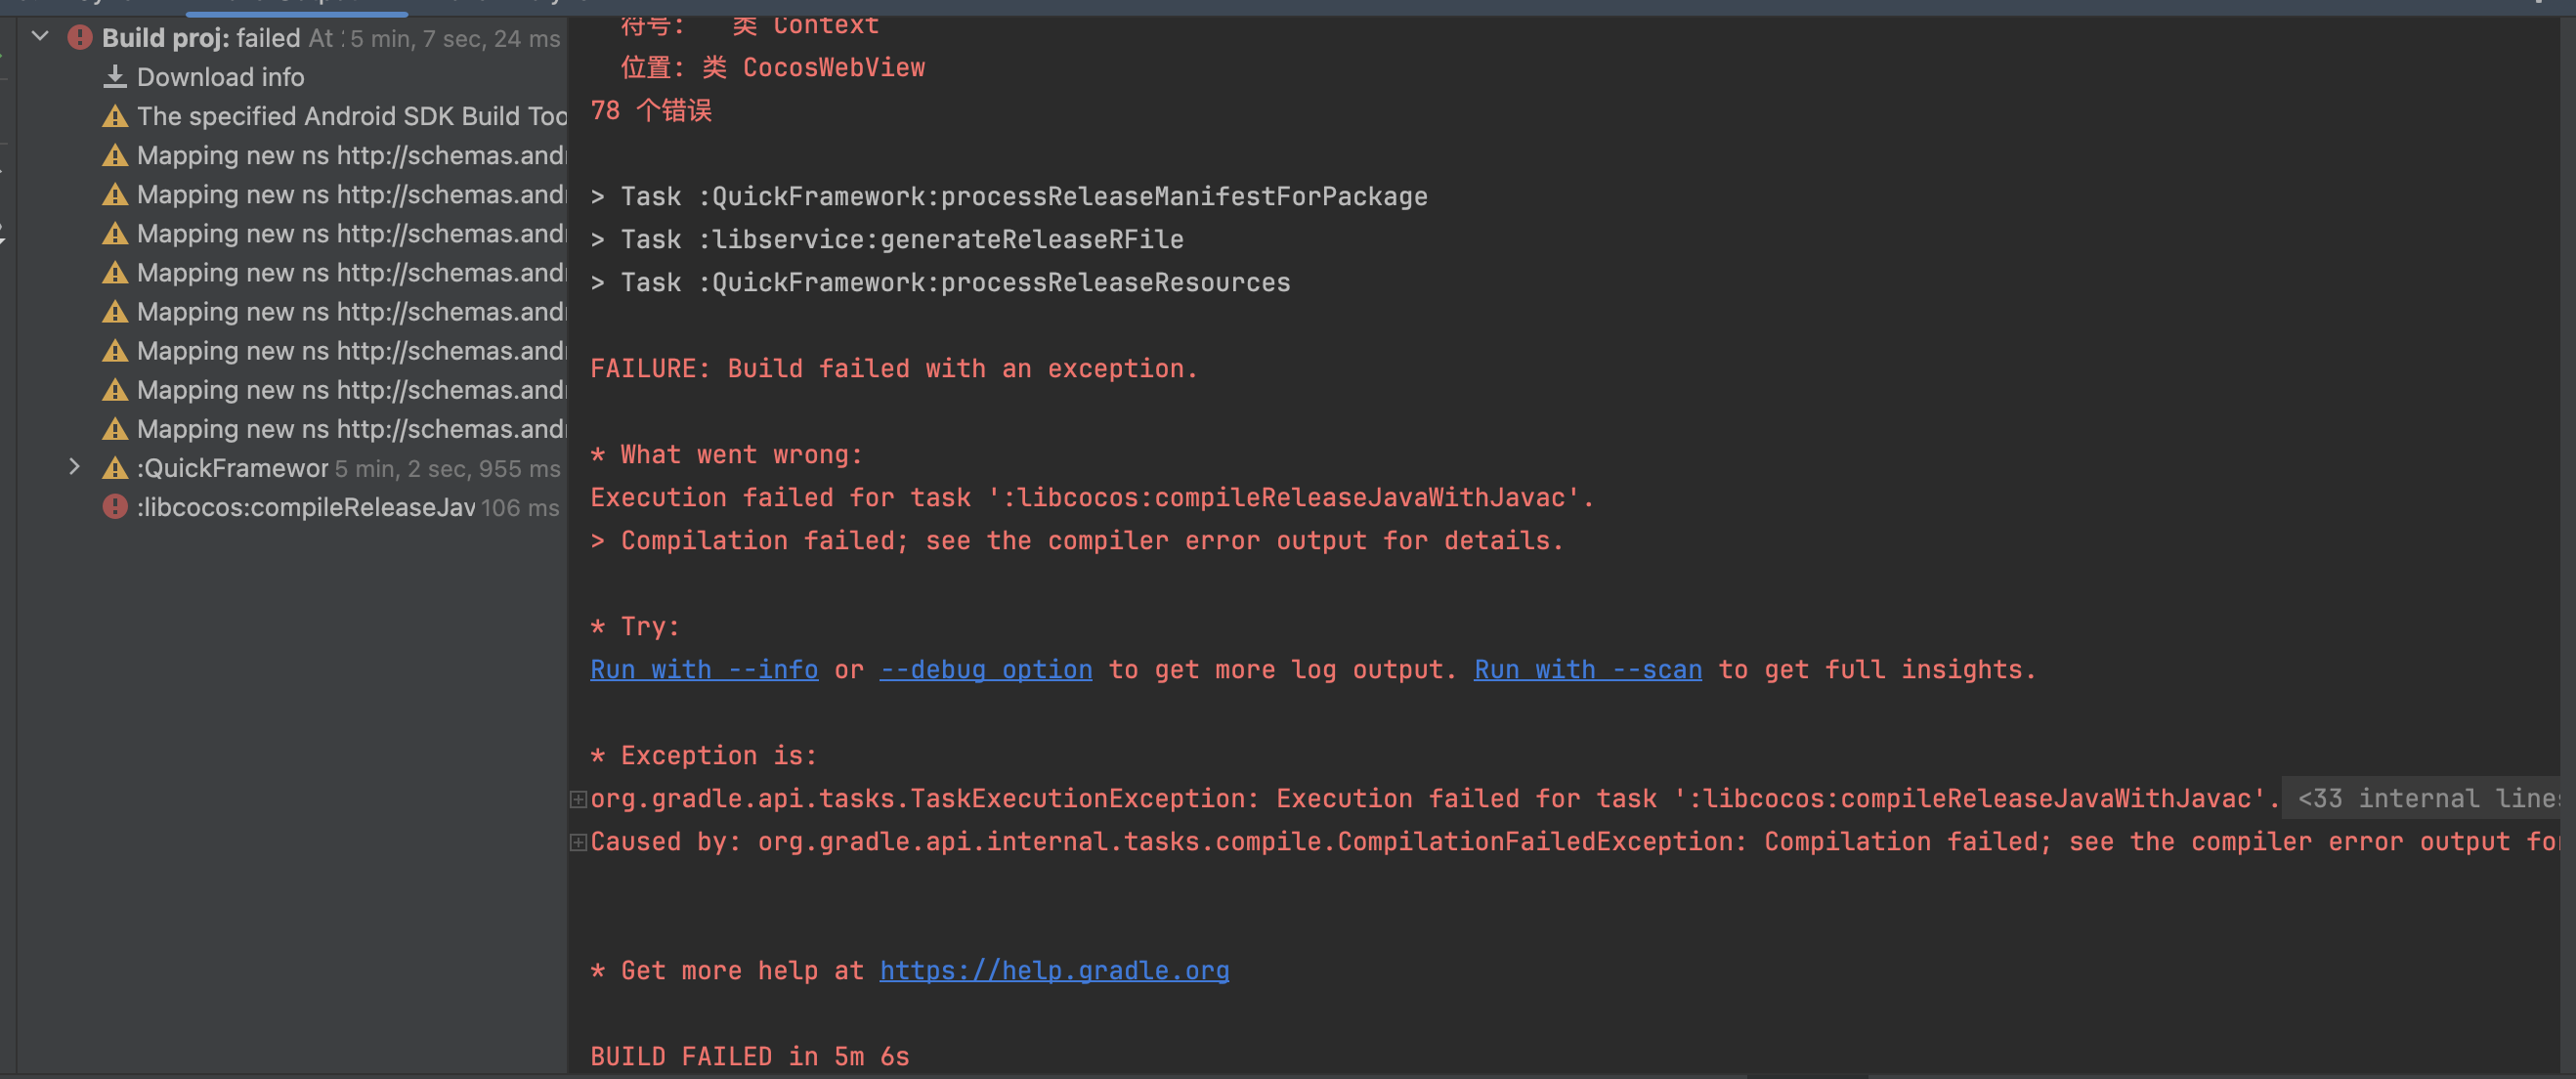
Task: Collapse the Build proj failed root node
Action: 40,37
